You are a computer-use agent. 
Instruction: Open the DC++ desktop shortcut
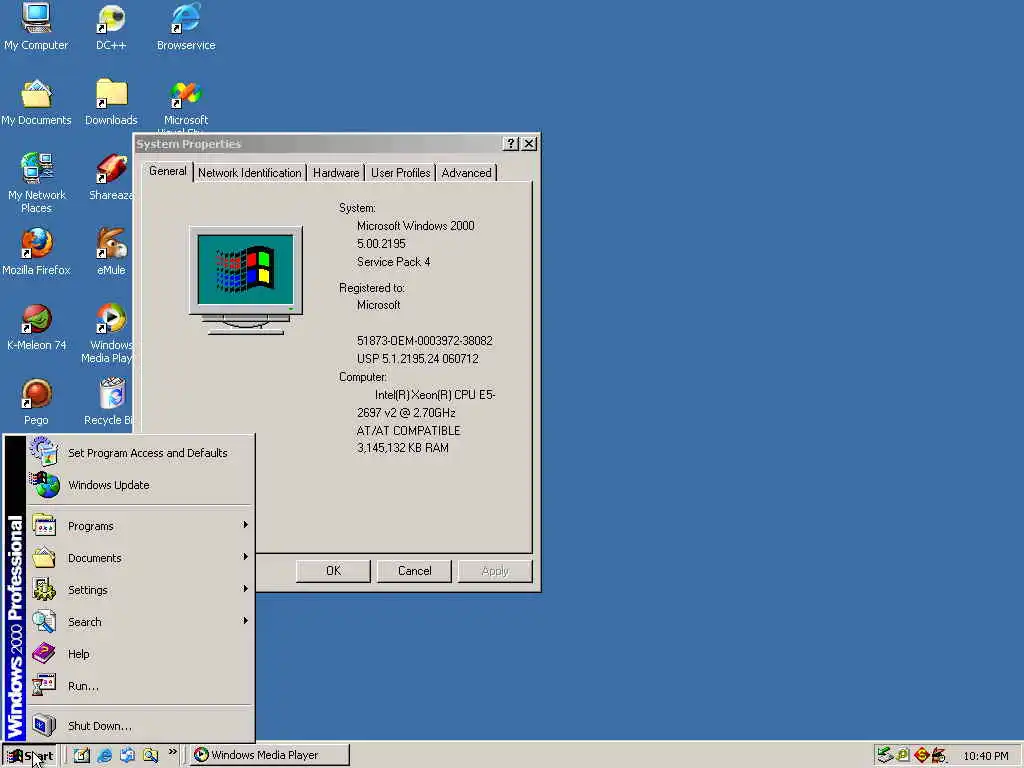[x=111, y=26]
